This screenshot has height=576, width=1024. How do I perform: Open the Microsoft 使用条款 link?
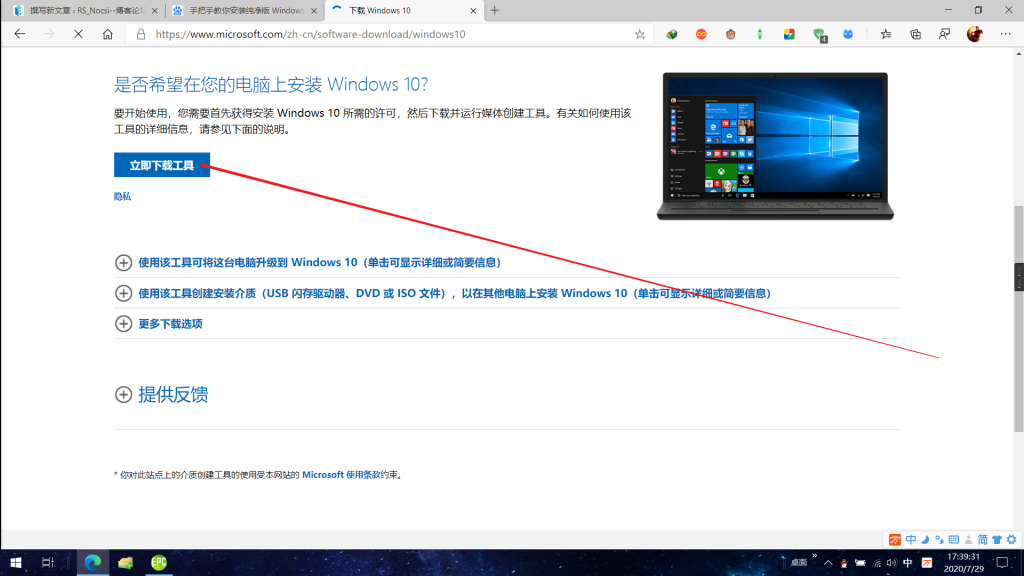(341, 475)
